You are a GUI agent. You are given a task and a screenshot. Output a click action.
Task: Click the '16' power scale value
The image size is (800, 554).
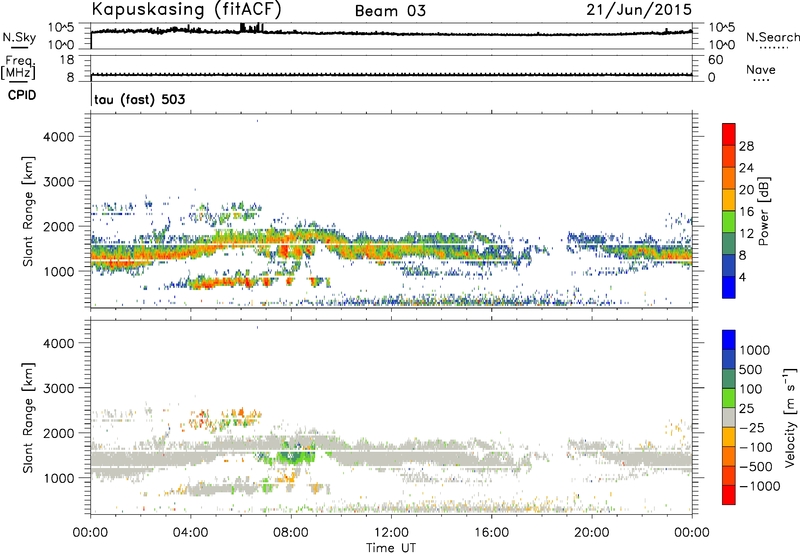[x=746, y=212]
